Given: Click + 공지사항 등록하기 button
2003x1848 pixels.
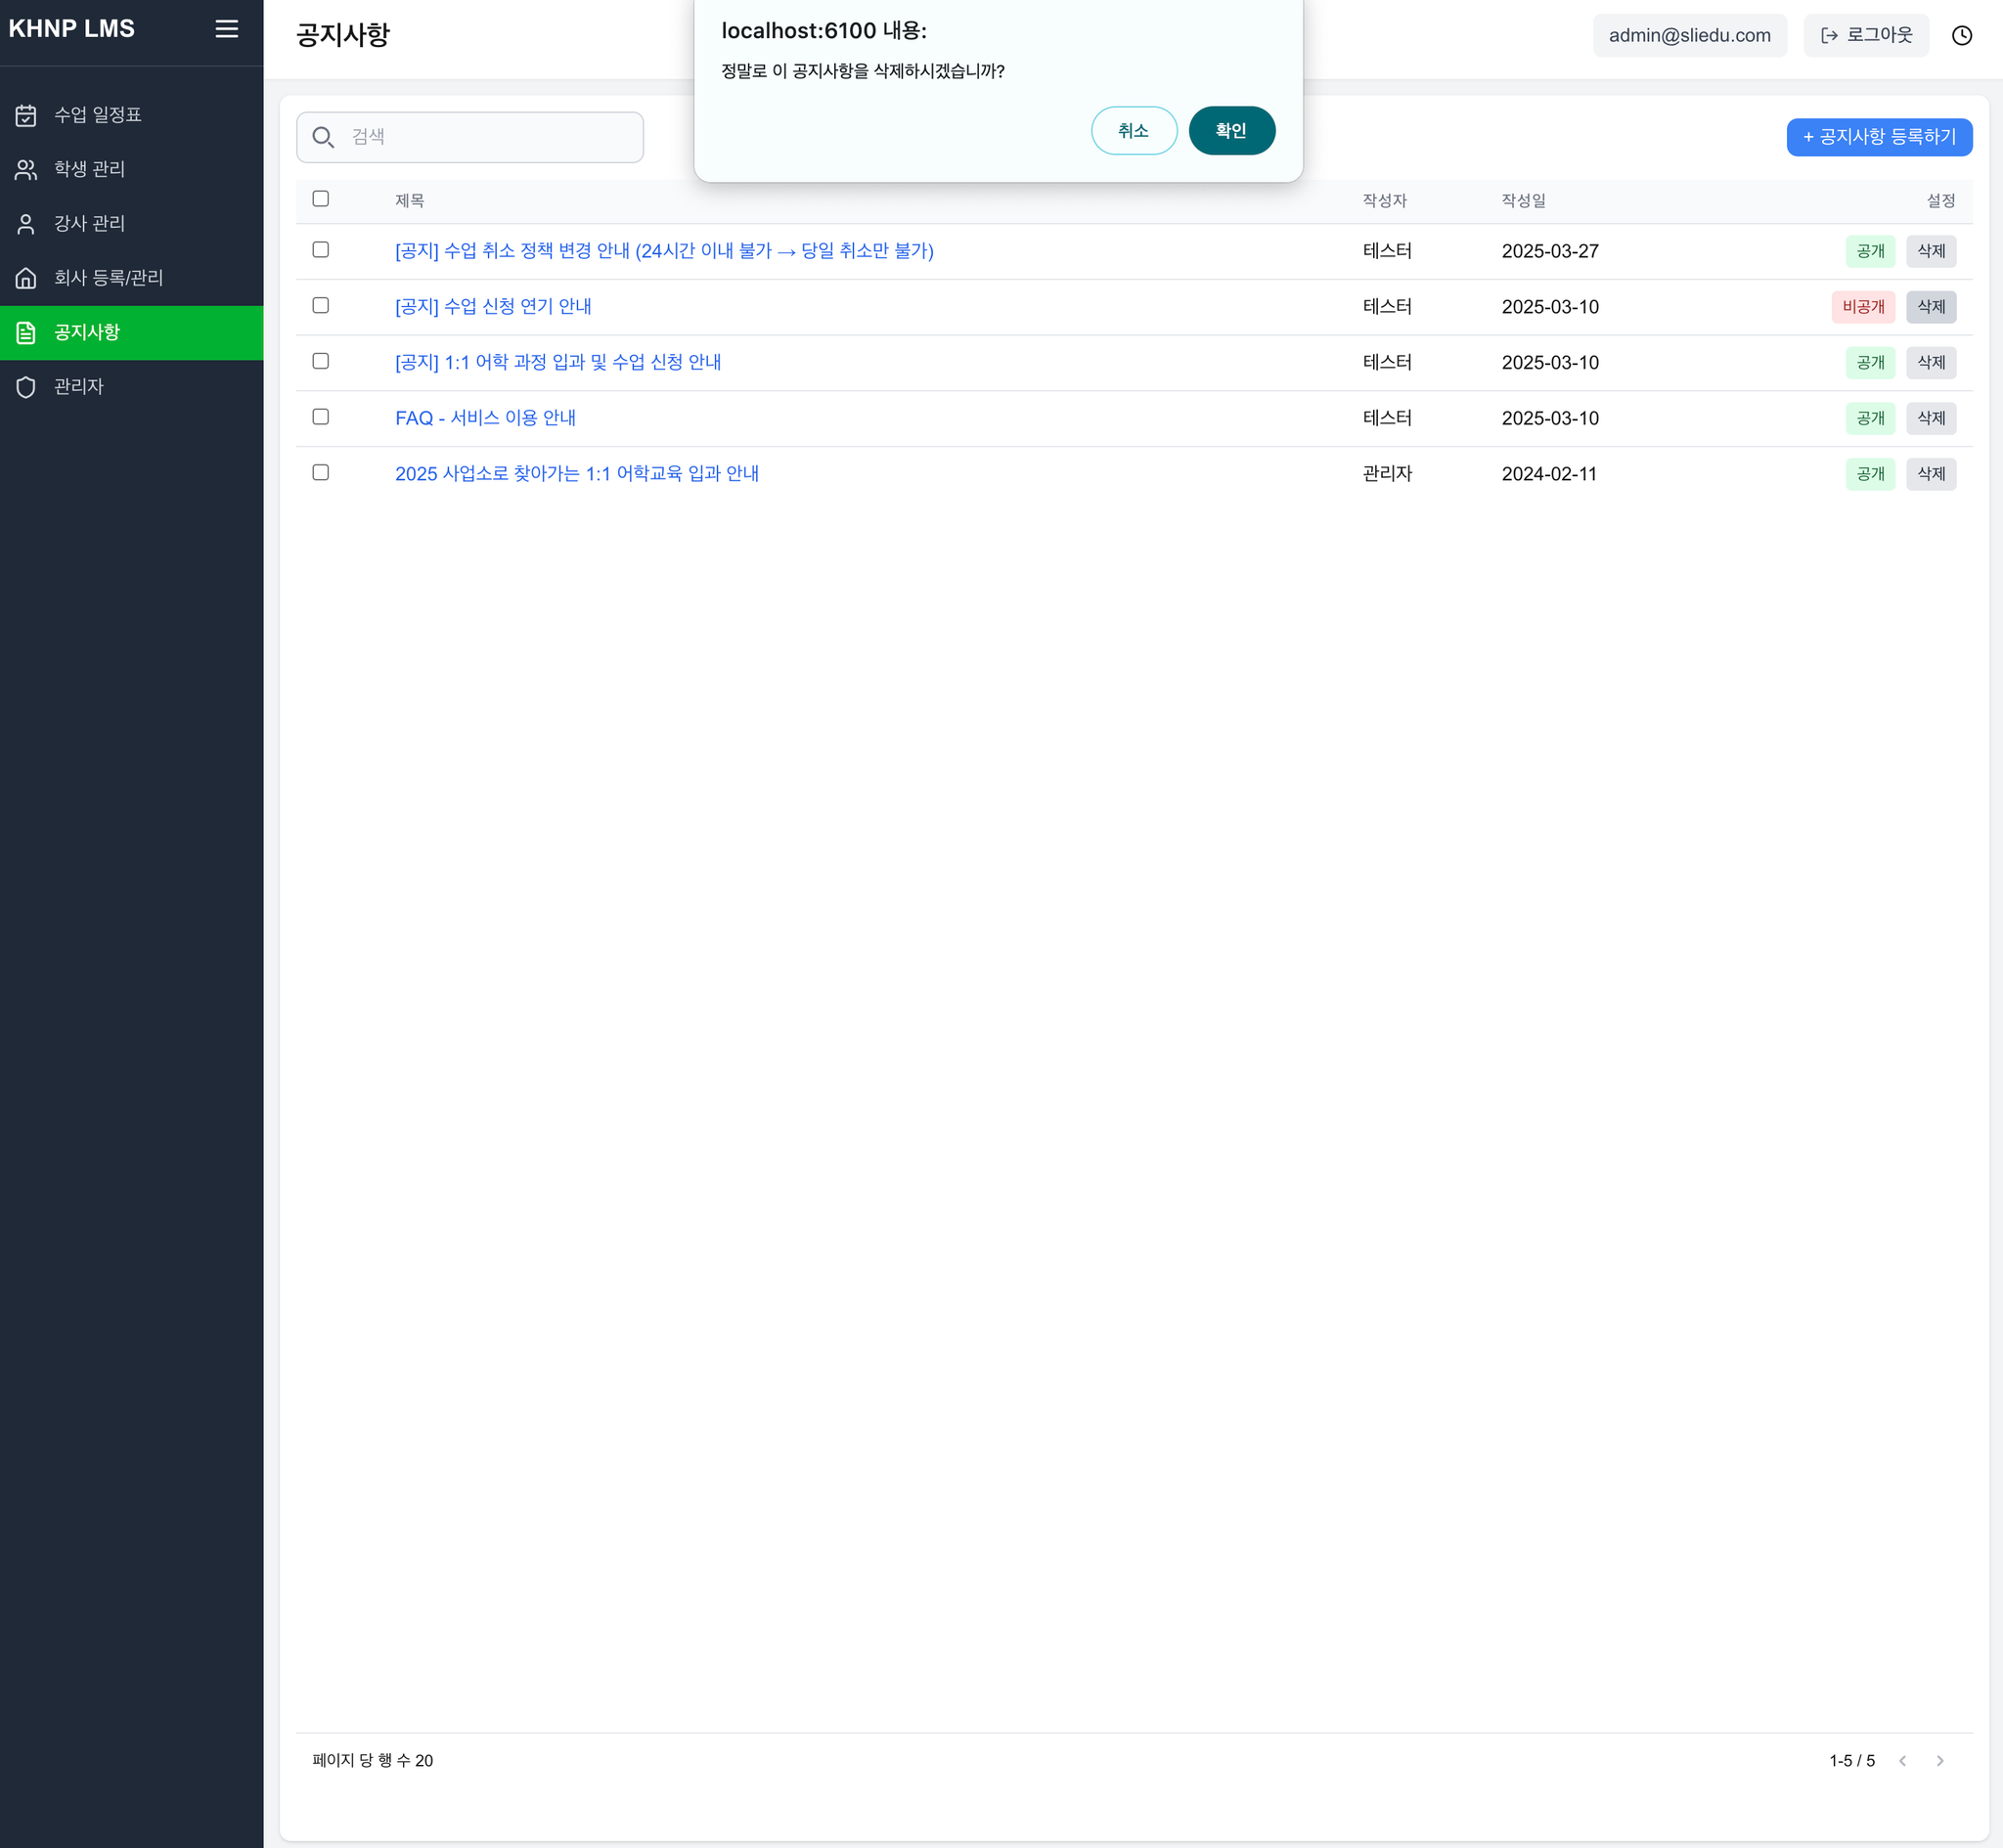Looking at the screenshot, I should 1879,137.
